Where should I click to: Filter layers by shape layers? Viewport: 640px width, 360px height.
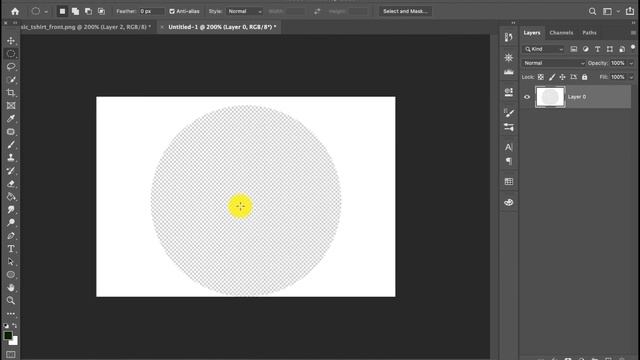[609, 49]
